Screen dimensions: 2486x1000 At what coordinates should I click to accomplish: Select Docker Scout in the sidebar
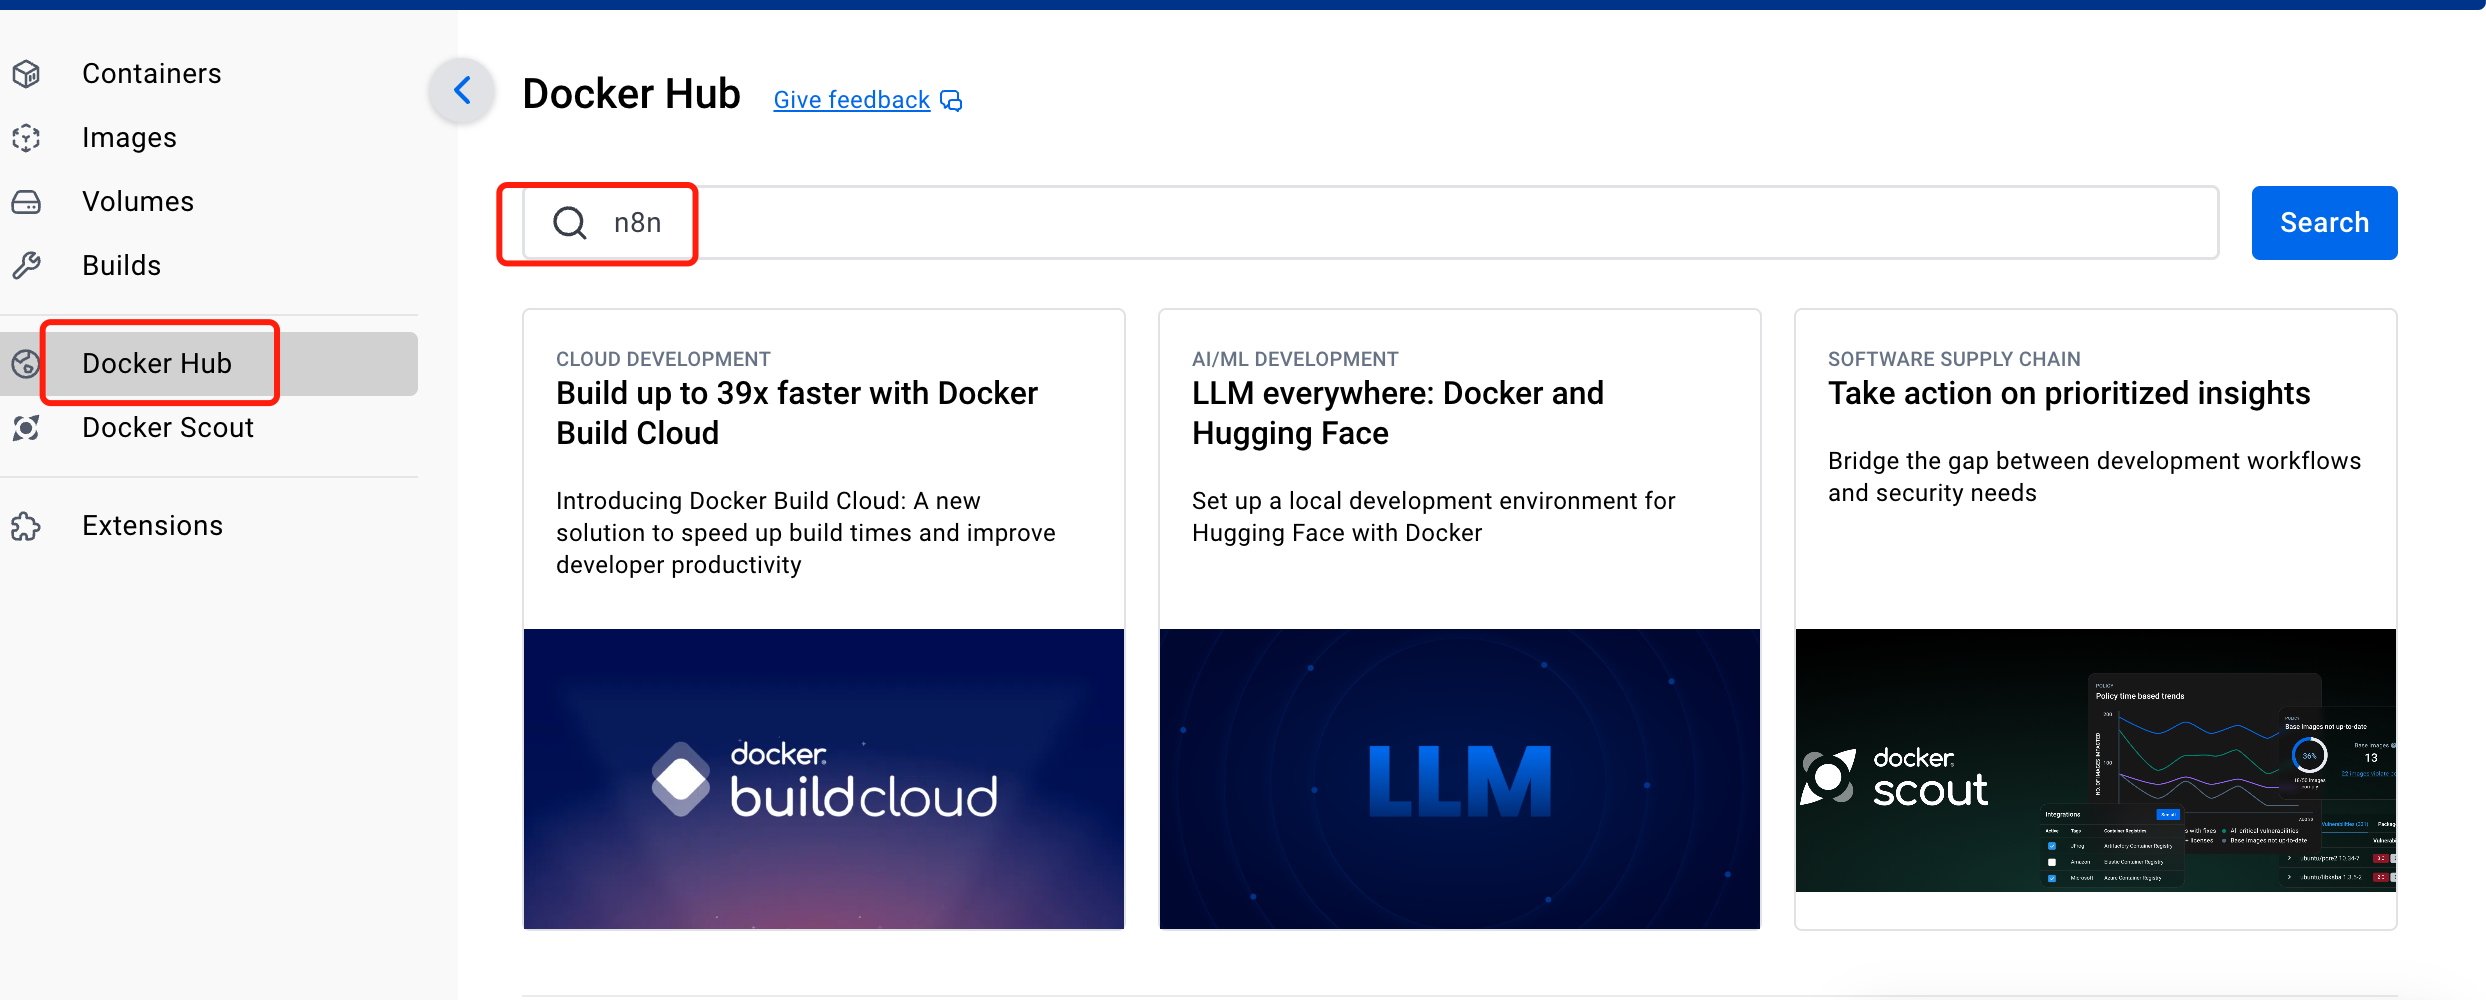pyautogui.click(x=167, y=428)
